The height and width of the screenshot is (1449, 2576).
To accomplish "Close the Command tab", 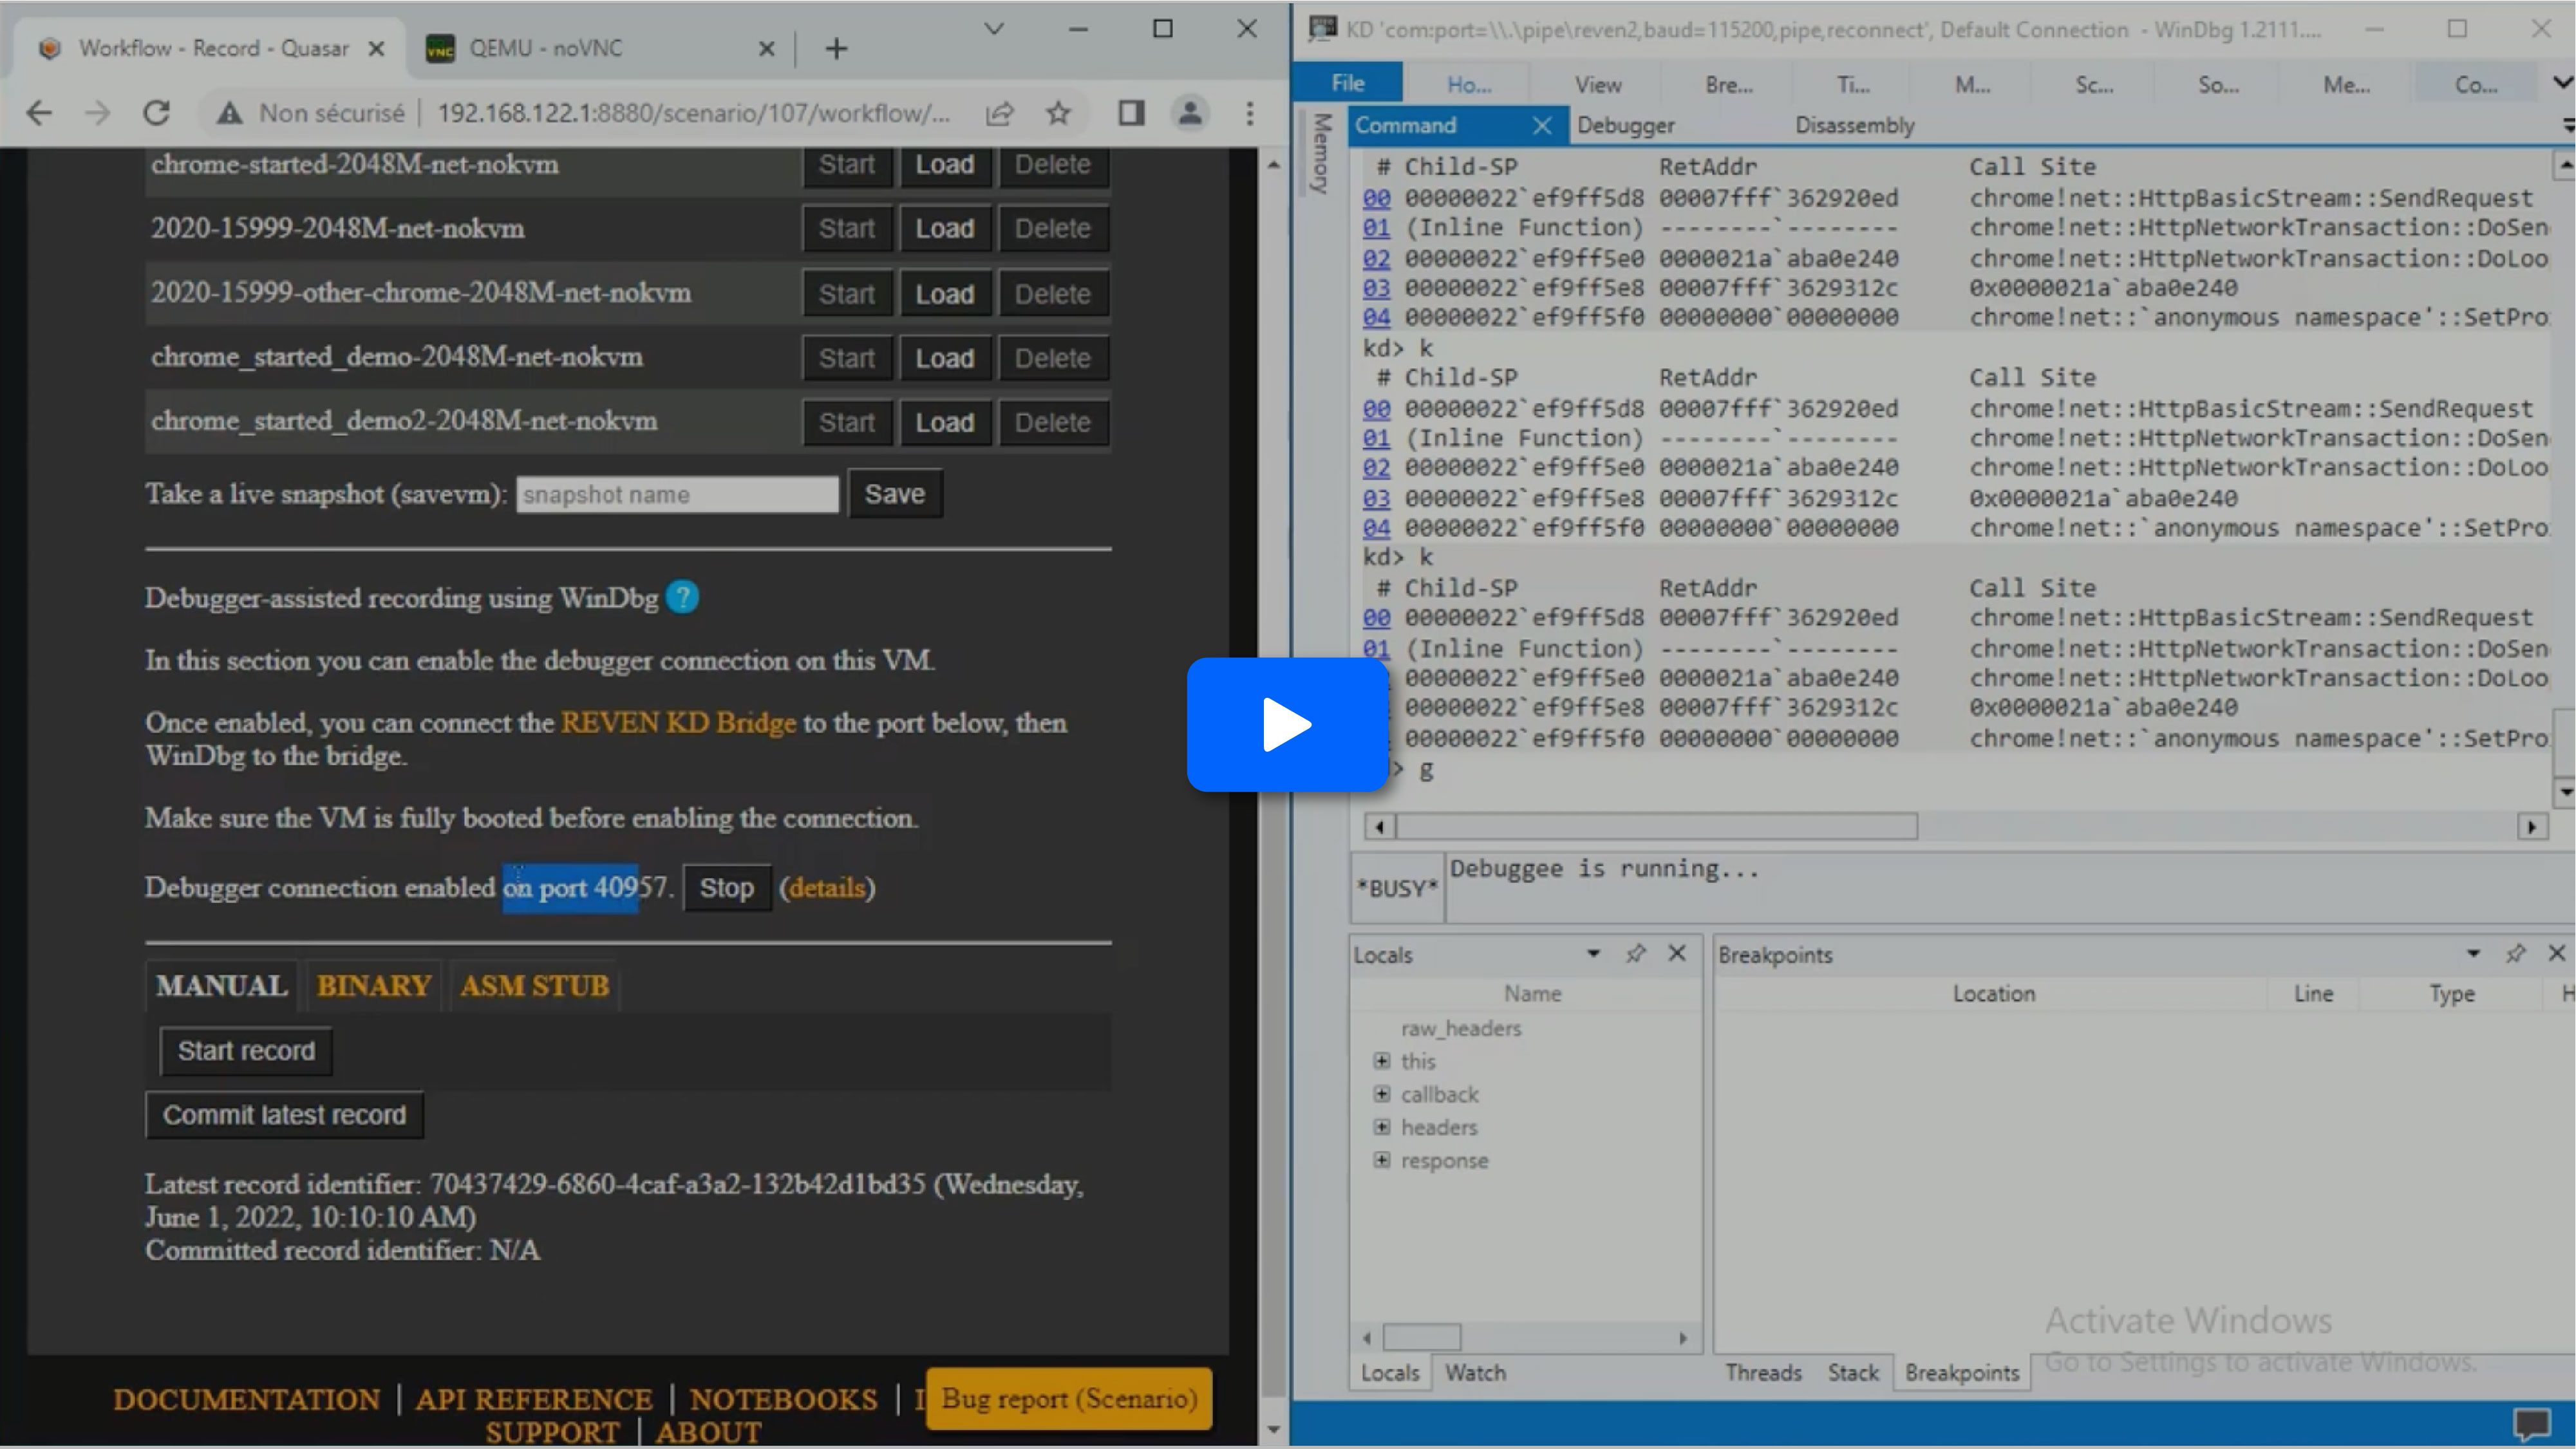I will [1541, 126].
